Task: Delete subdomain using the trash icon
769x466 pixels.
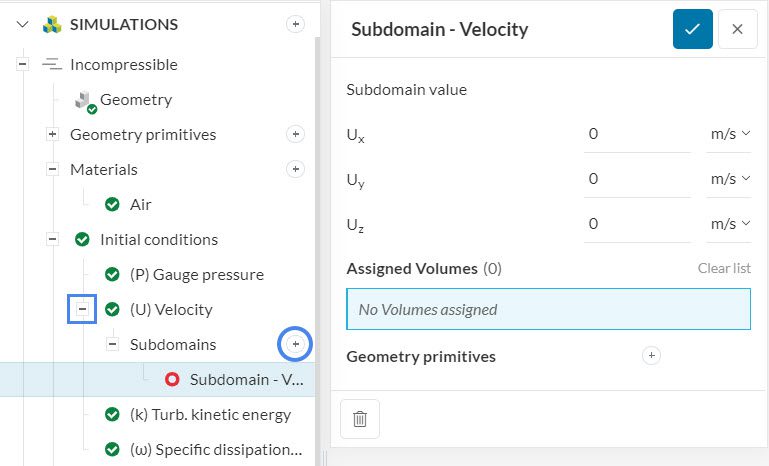Action: coord(360,419)
